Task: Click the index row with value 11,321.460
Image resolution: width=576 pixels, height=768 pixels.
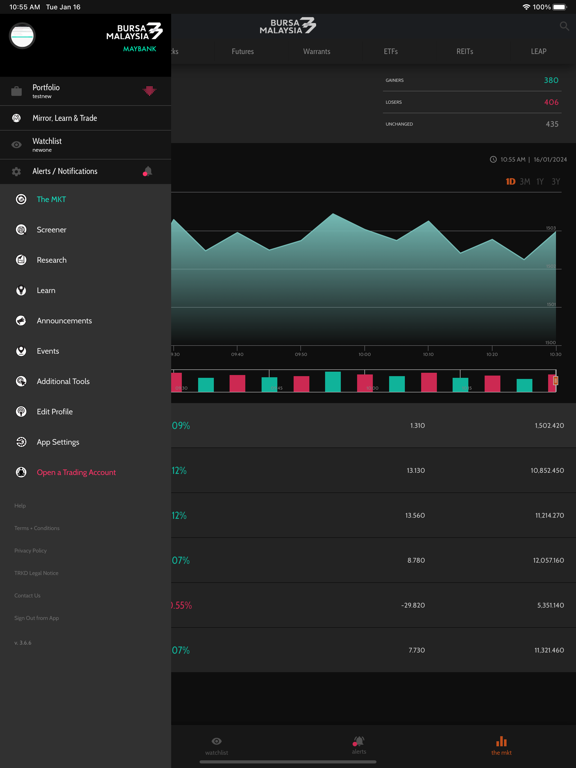Action: point(374,650)
